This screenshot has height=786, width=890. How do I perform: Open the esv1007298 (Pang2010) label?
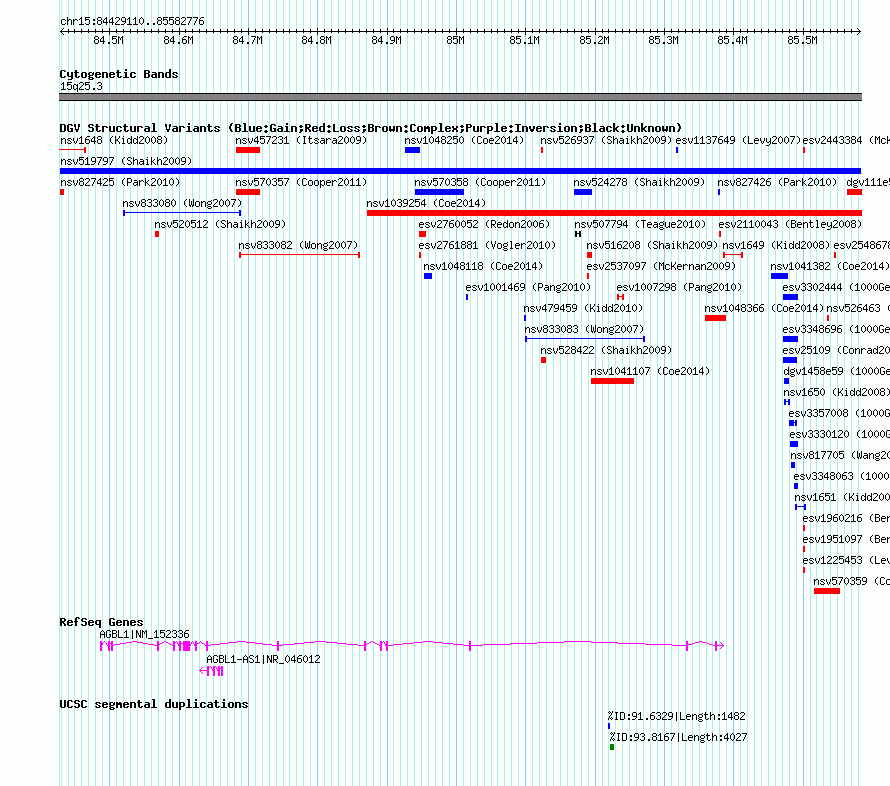[x=679, y=287]
